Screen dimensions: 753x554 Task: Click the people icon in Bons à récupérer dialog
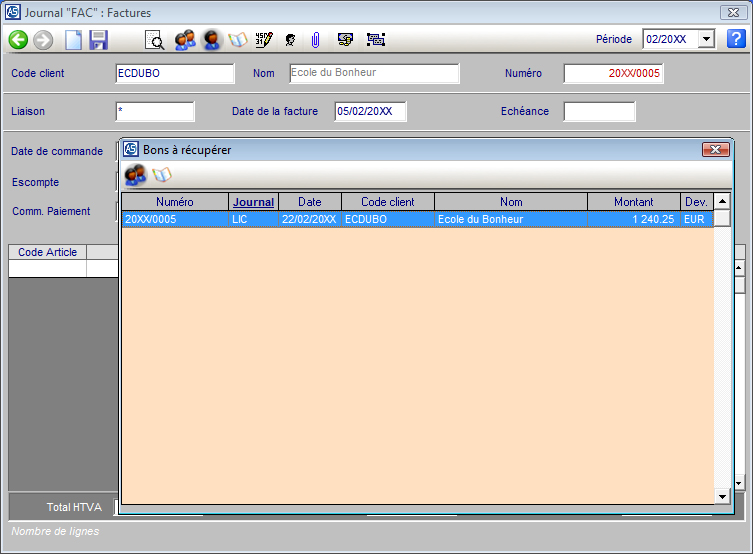(x=135, y=175)
